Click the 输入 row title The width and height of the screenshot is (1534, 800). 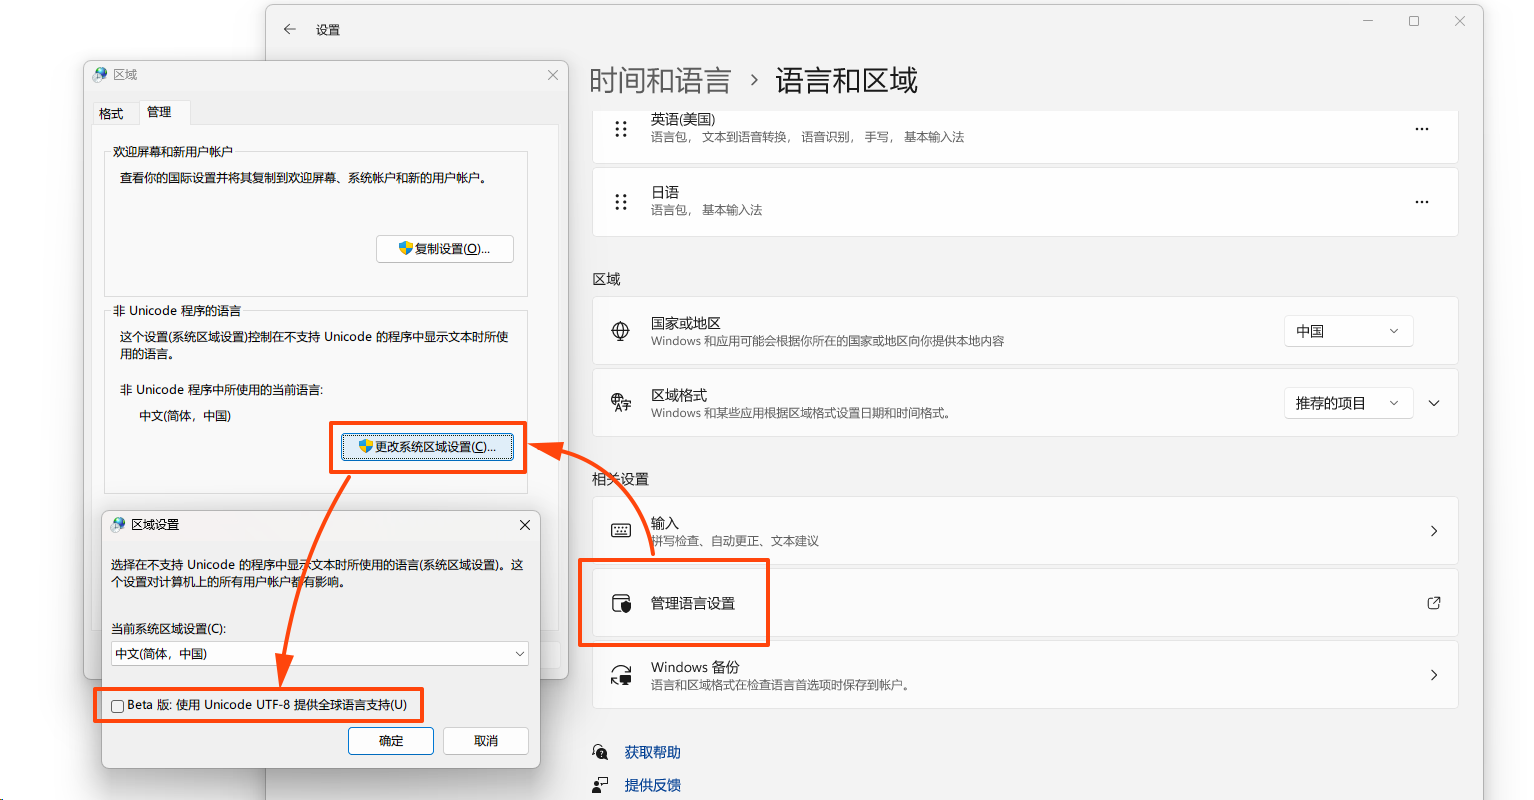click(665, 523)
